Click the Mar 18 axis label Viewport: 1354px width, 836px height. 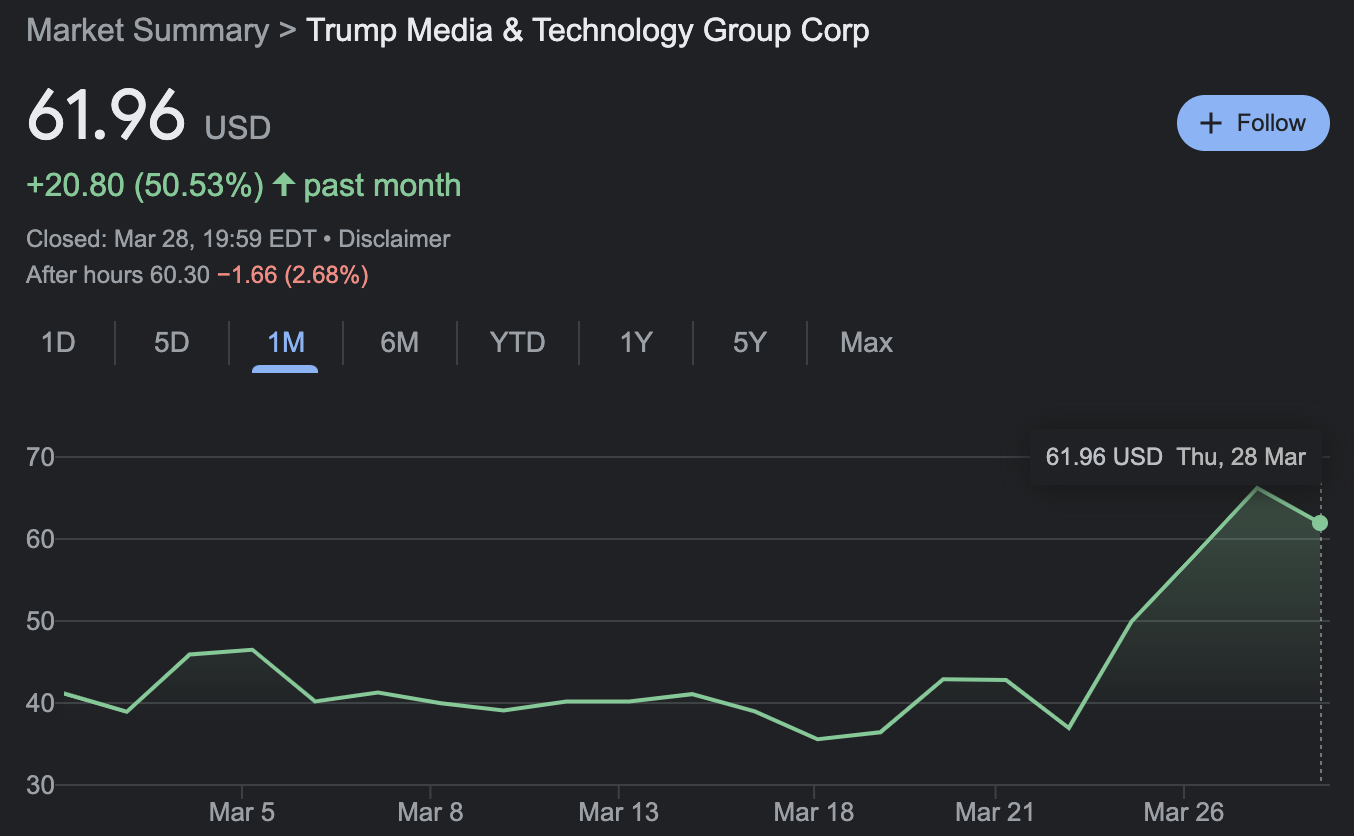click(x=814, y=811)
